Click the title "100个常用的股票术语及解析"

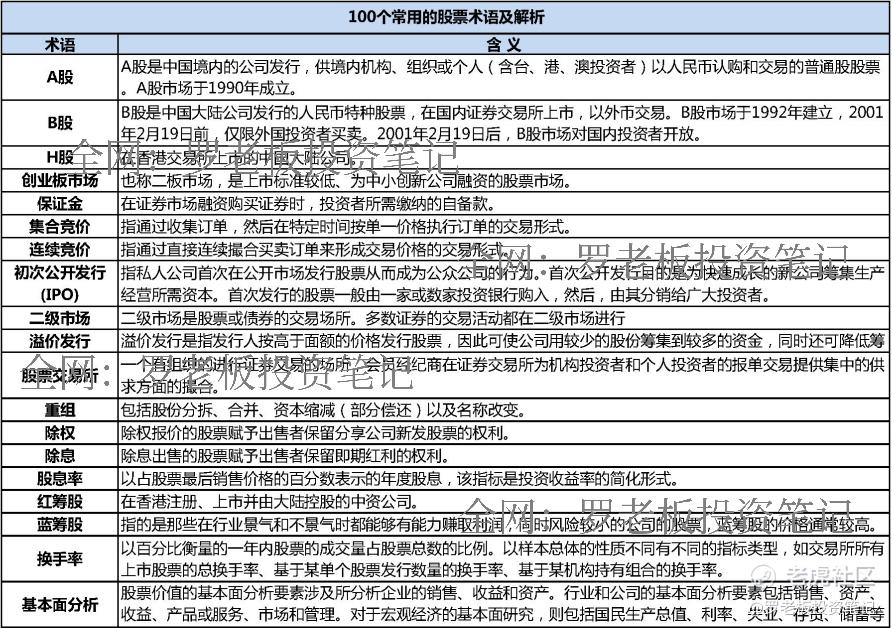(446, 17)
